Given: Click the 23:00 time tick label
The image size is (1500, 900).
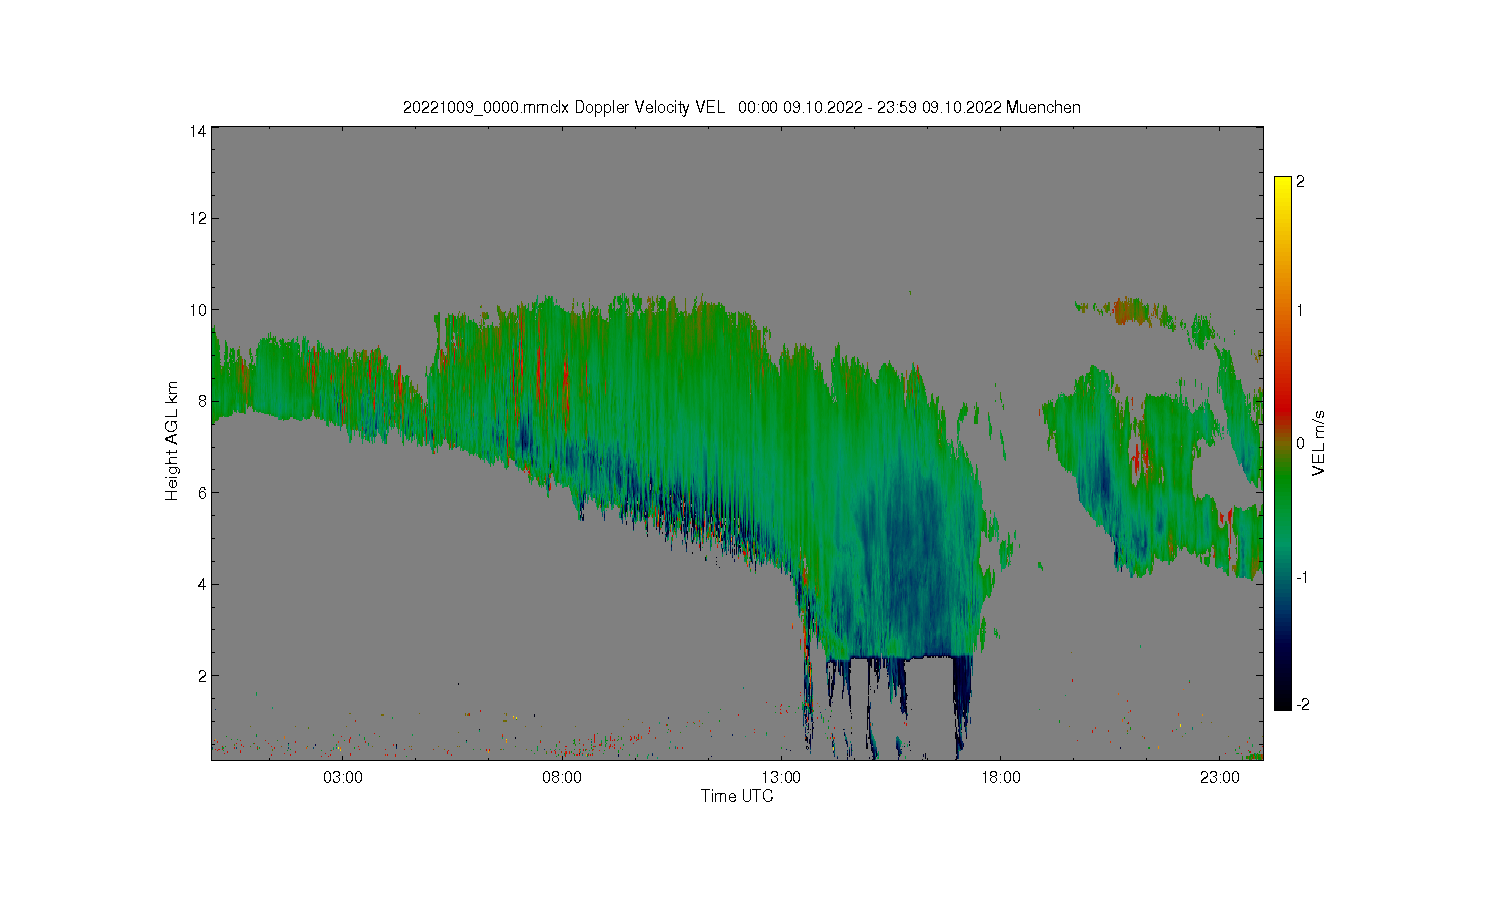Looking at the screenshot, I should pos(1219,778).
